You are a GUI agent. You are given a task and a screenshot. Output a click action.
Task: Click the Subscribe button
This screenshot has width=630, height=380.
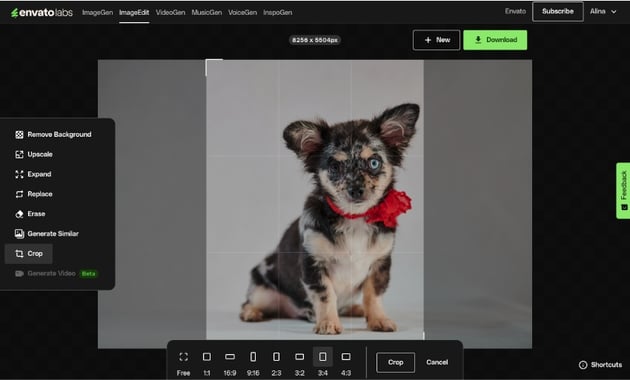click(x=558, y=11)
